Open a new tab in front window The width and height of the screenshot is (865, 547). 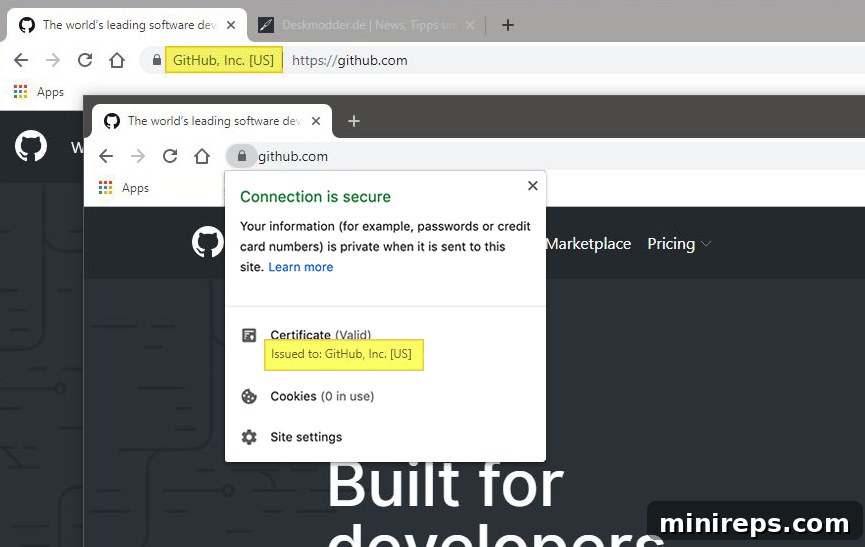[354, 121]
